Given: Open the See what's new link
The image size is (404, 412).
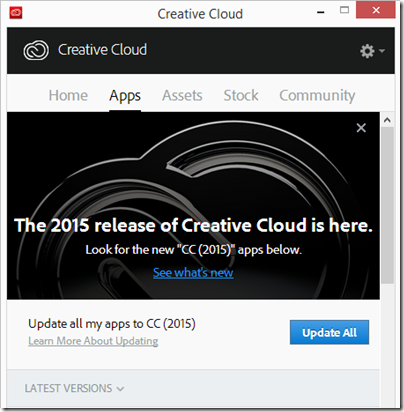Looking at the screenshot, I should coord(193,273).
